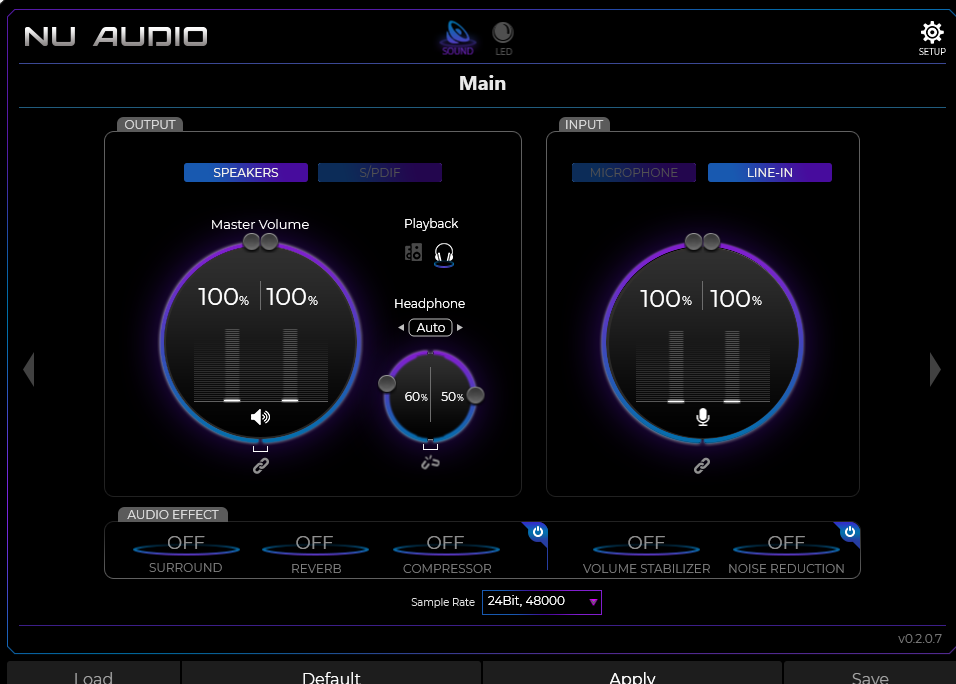Click headphone 50% value
Viewport: 956px width, 684px height.
(452, 397)
